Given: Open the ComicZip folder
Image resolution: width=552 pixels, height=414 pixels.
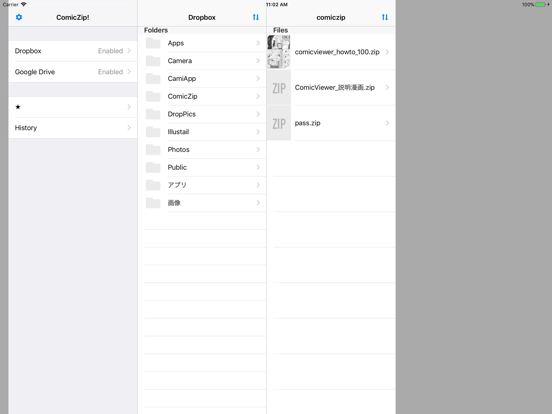Looking at the screenshot, I should [x=202, y=96].
